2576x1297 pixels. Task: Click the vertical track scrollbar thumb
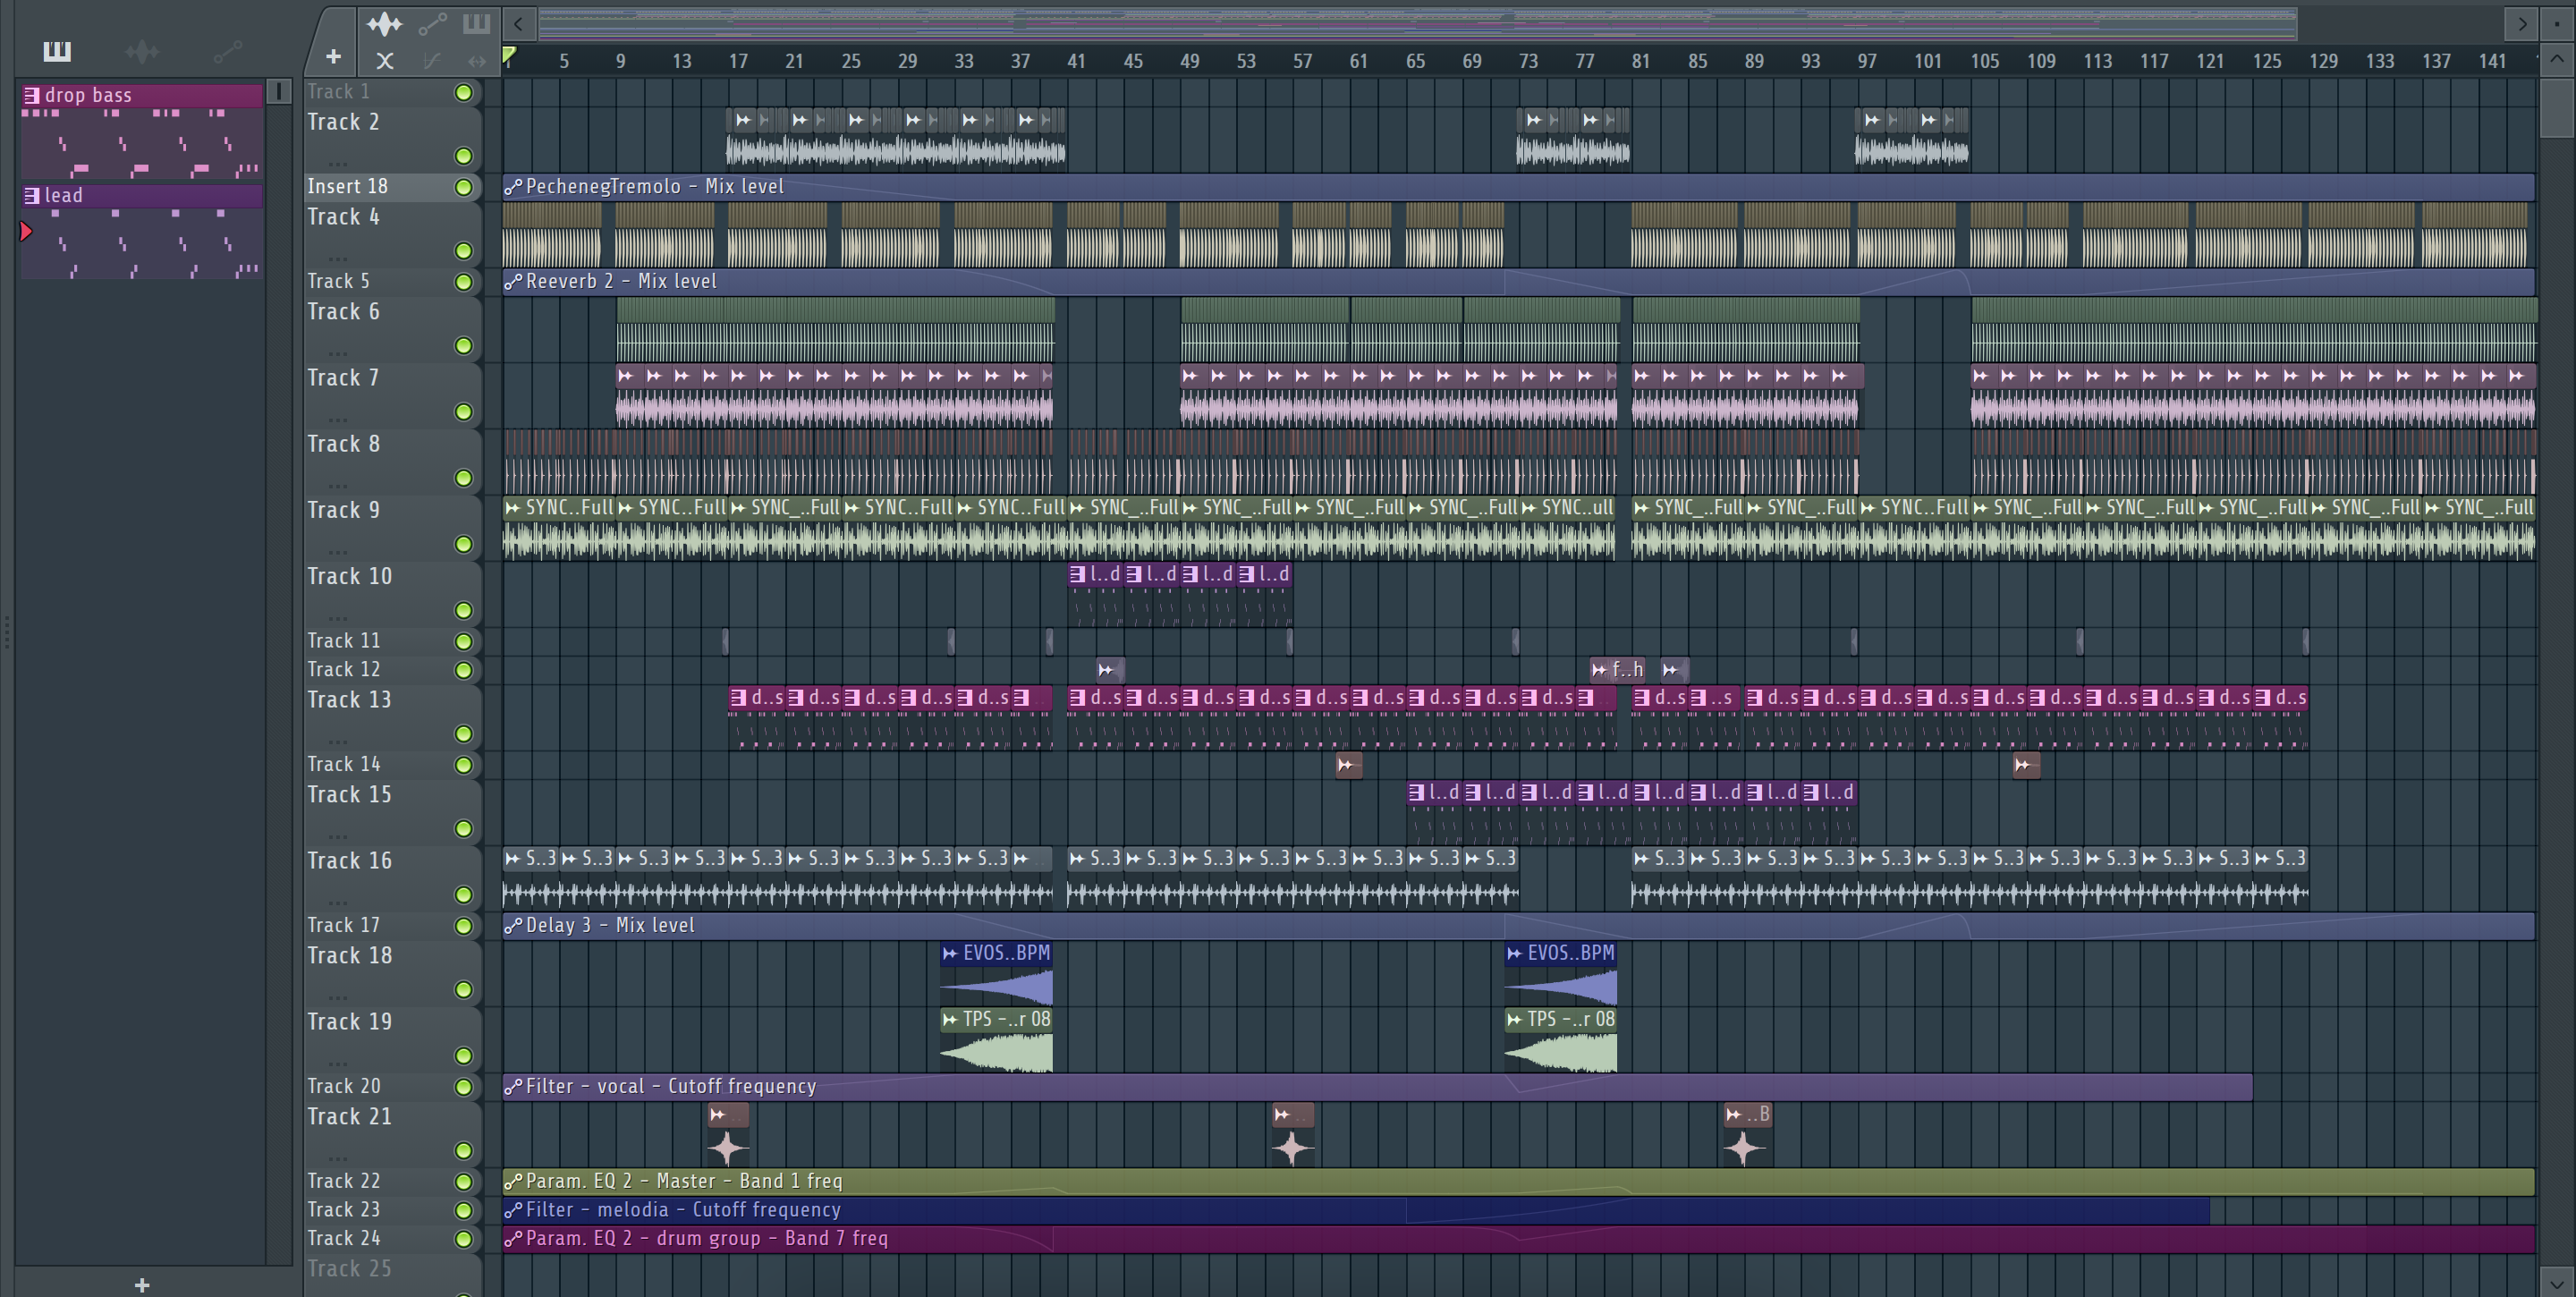point(2557,106)
